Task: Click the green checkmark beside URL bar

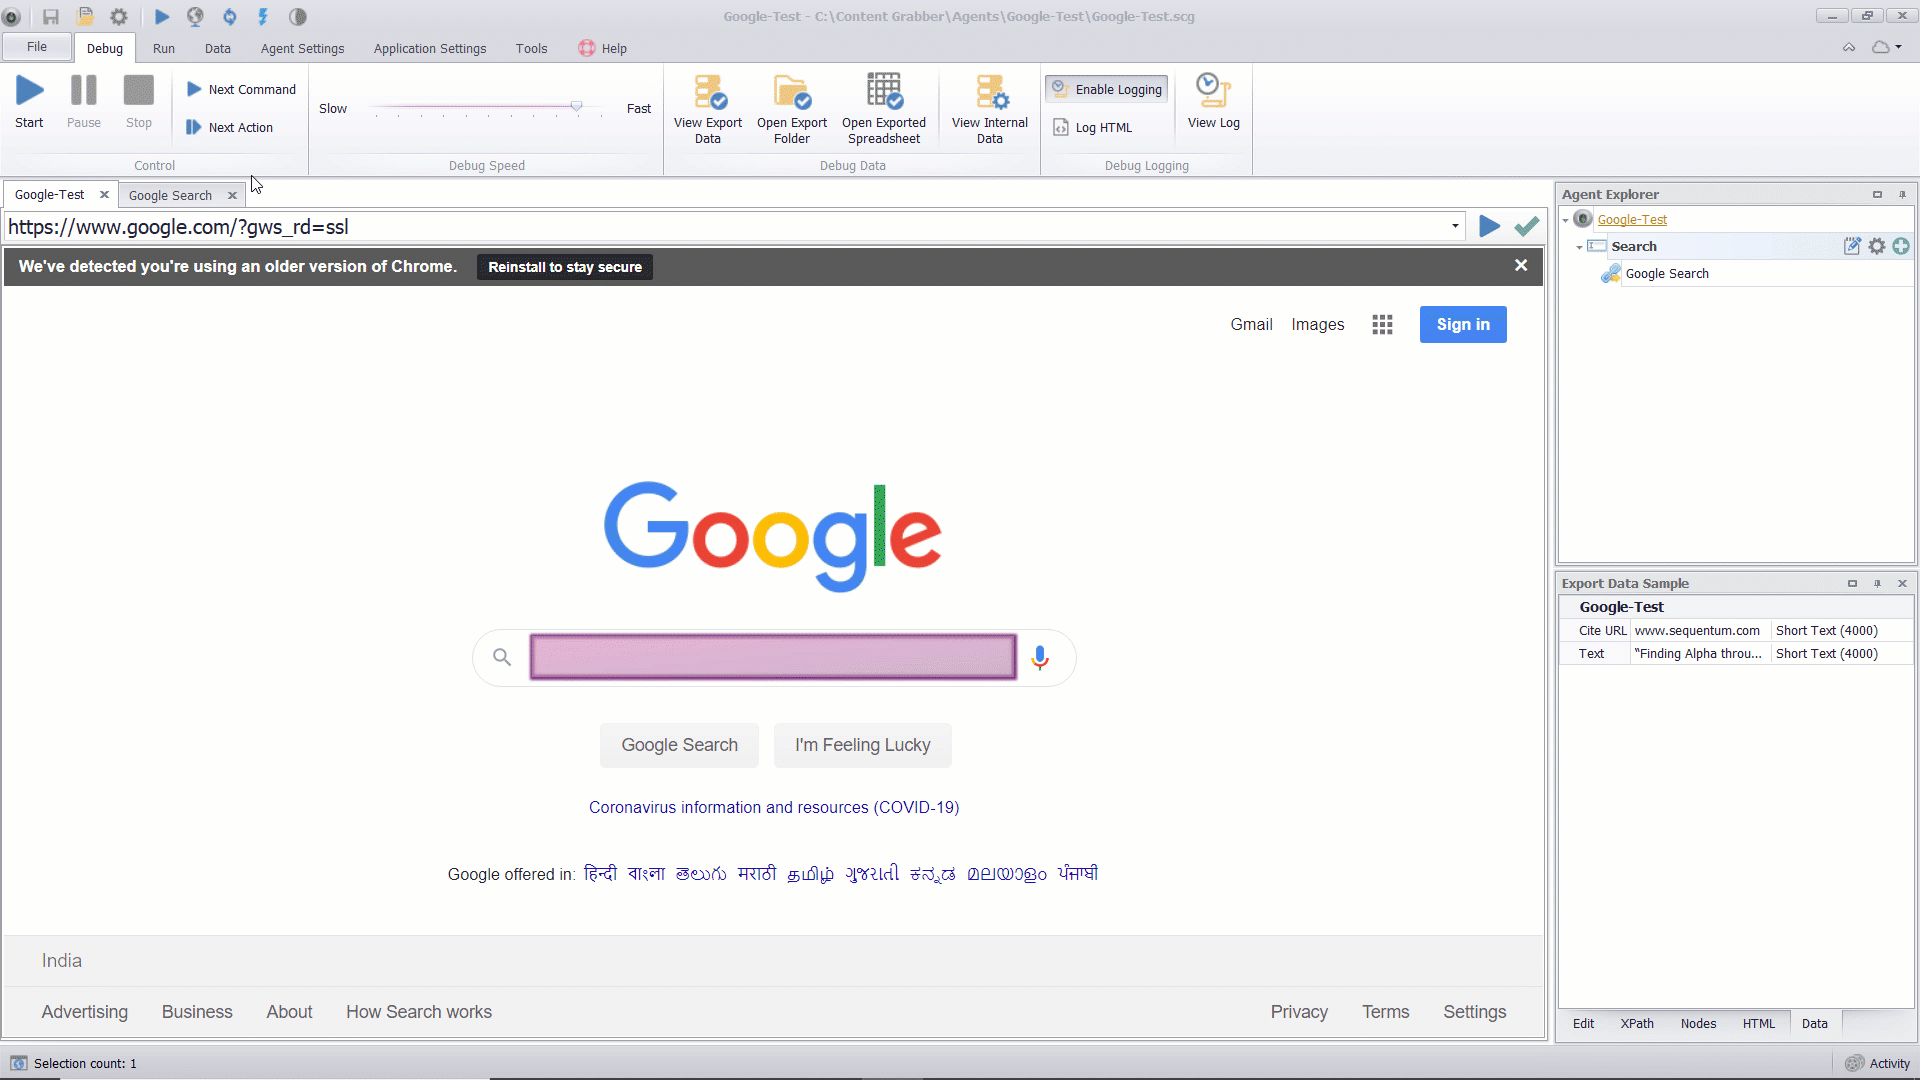Action: (1527, 227)
